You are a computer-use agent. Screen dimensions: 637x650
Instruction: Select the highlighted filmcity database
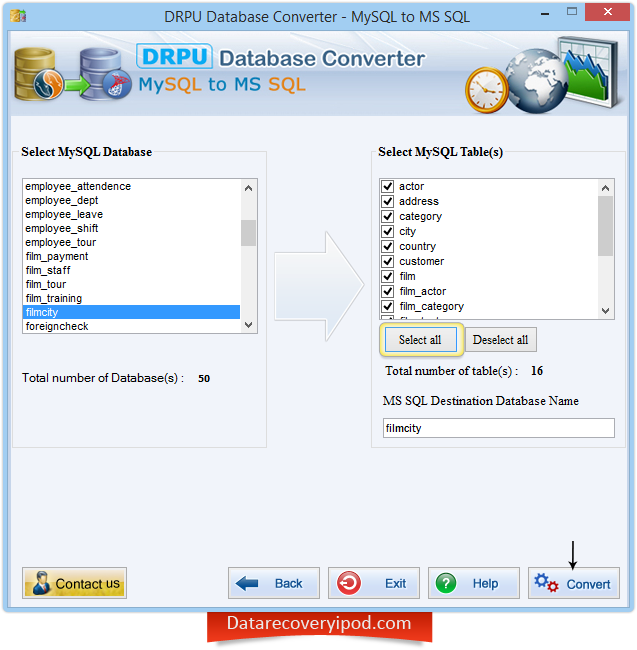pyautogui.click(x=132, y=313)
